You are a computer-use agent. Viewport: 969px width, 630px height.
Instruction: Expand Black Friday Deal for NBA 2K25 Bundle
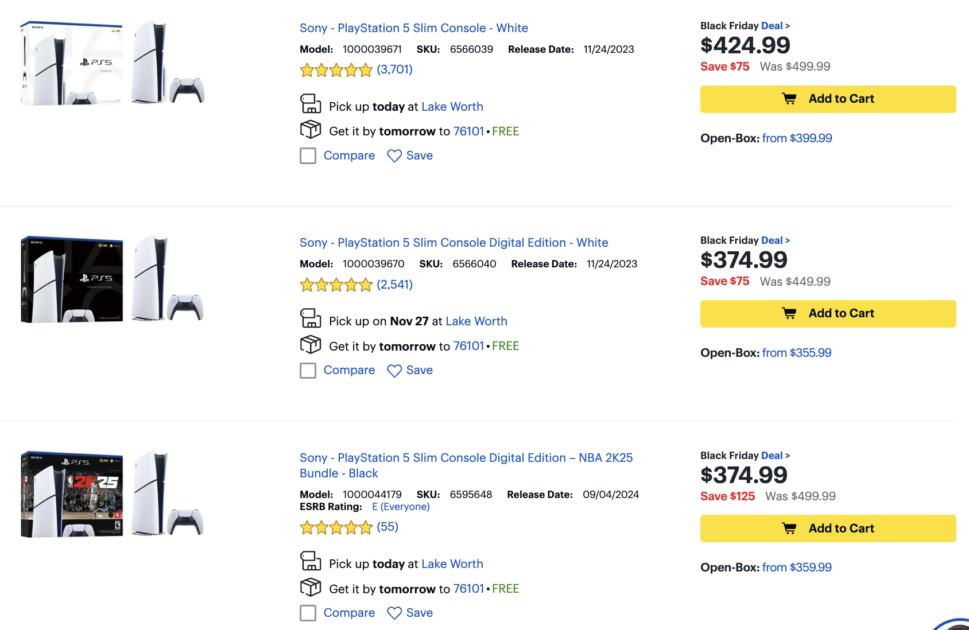coord(775,456)
